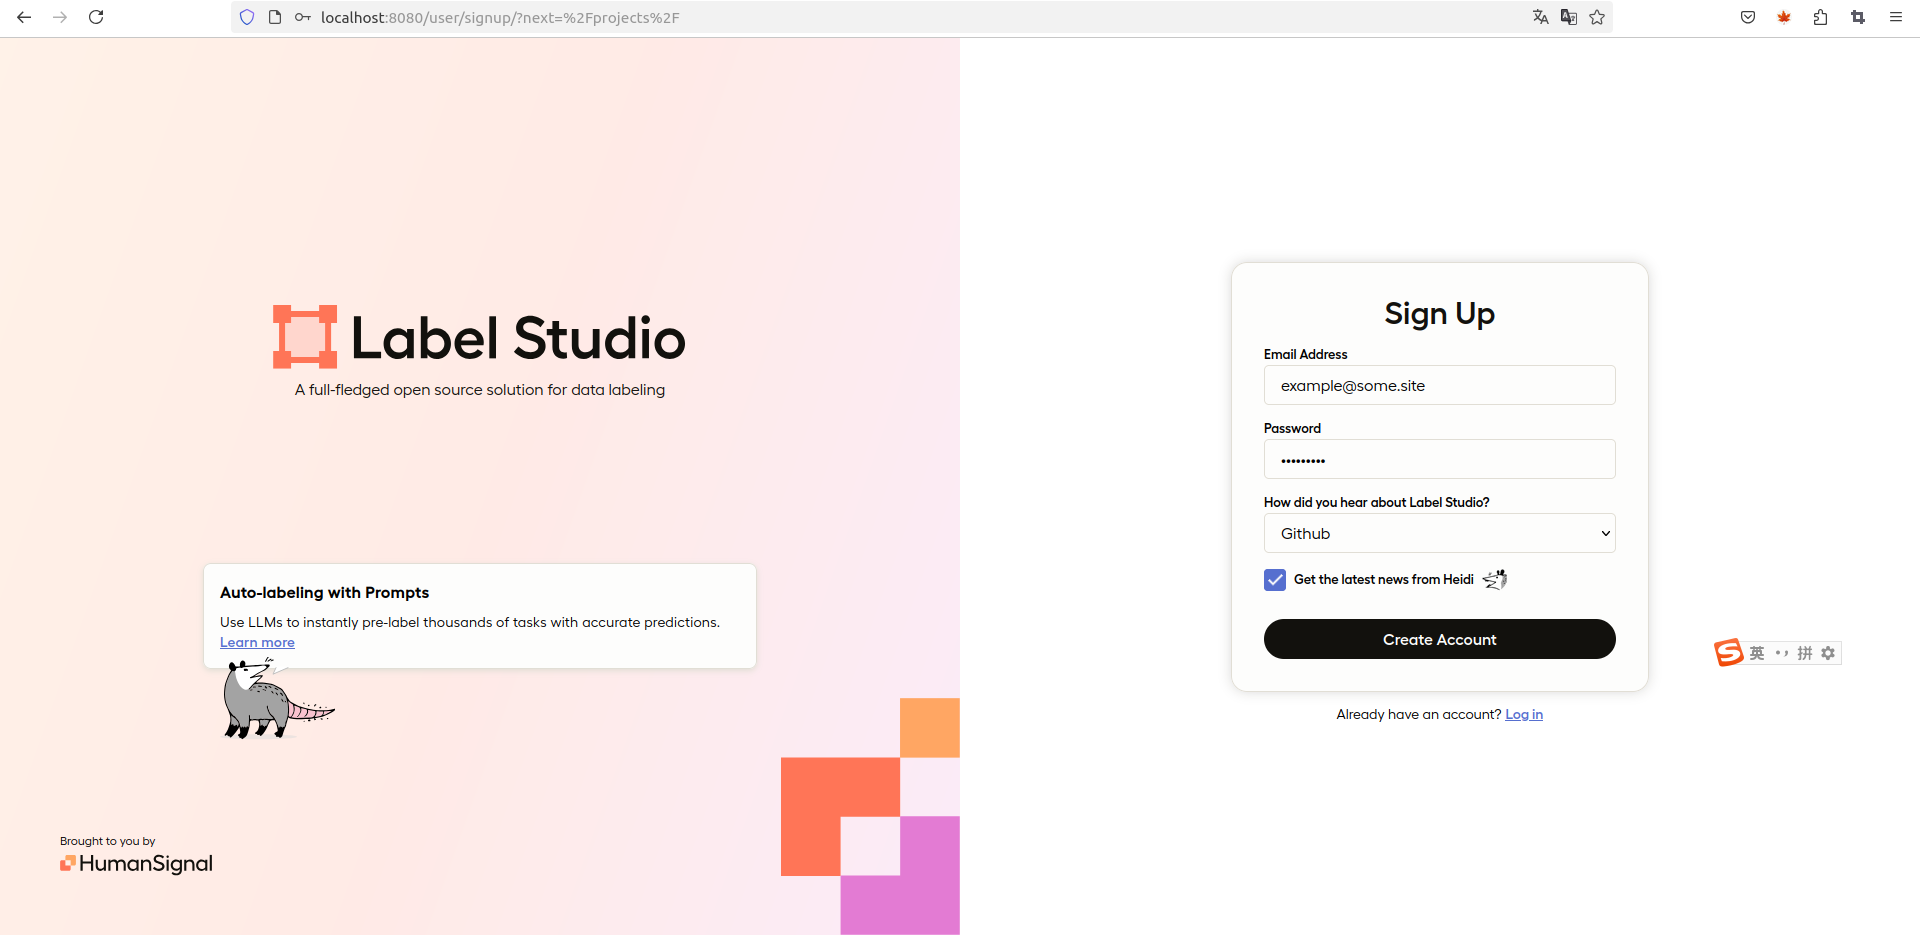The height and width of the screenshot is (935, 1920).
Task: Click the HumanSignal logo
Action: point(136,863)
